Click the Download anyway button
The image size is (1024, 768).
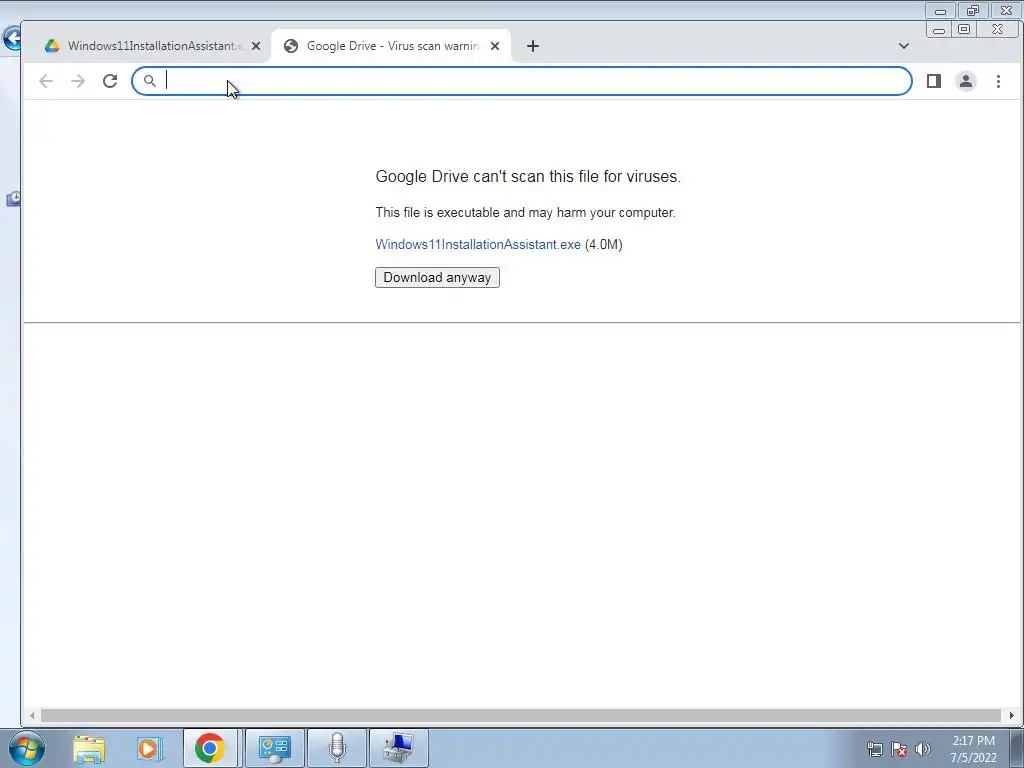click(437, 278)
